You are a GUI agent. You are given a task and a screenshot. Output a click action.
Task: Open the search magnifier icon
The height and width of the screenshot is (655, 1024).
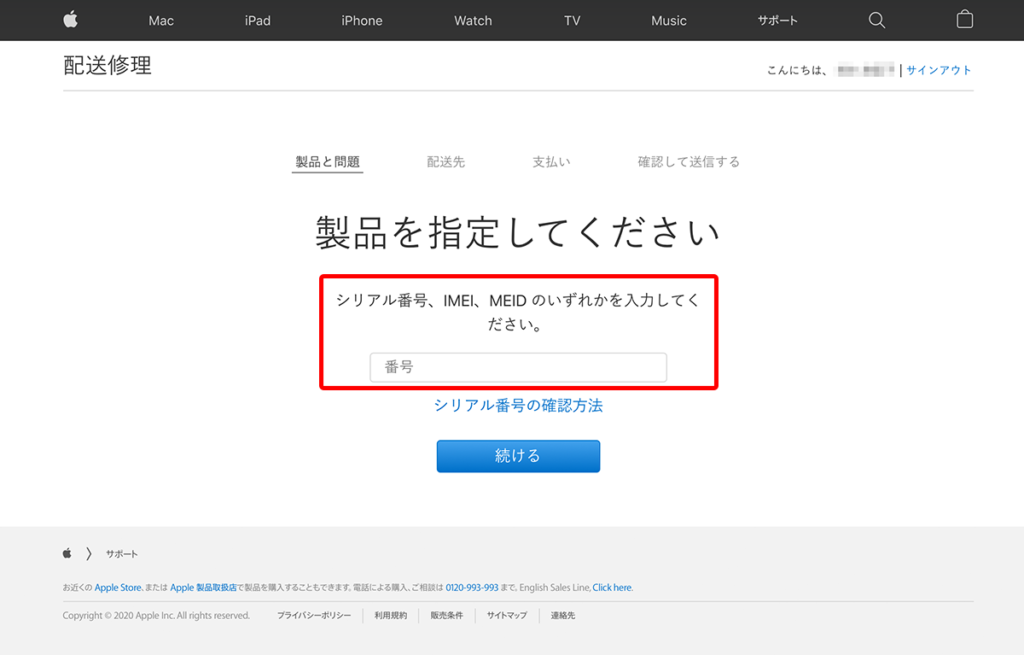tap(876, 20)
